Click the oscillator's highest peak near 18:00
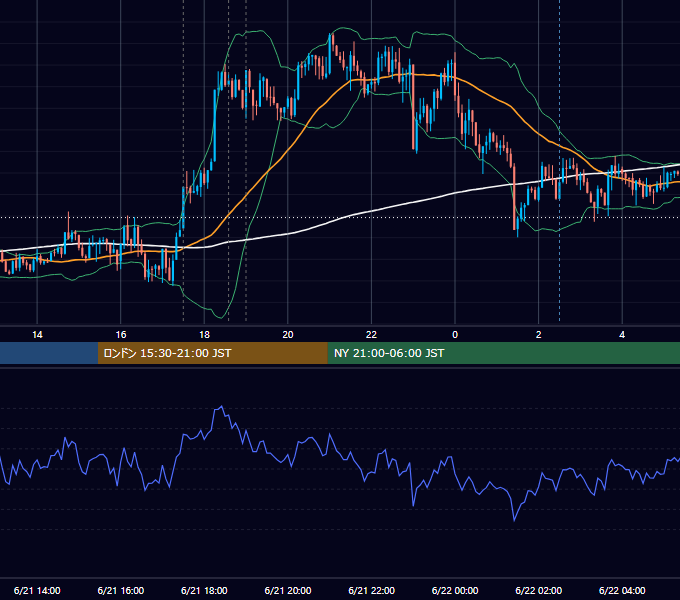 point(222,407)
